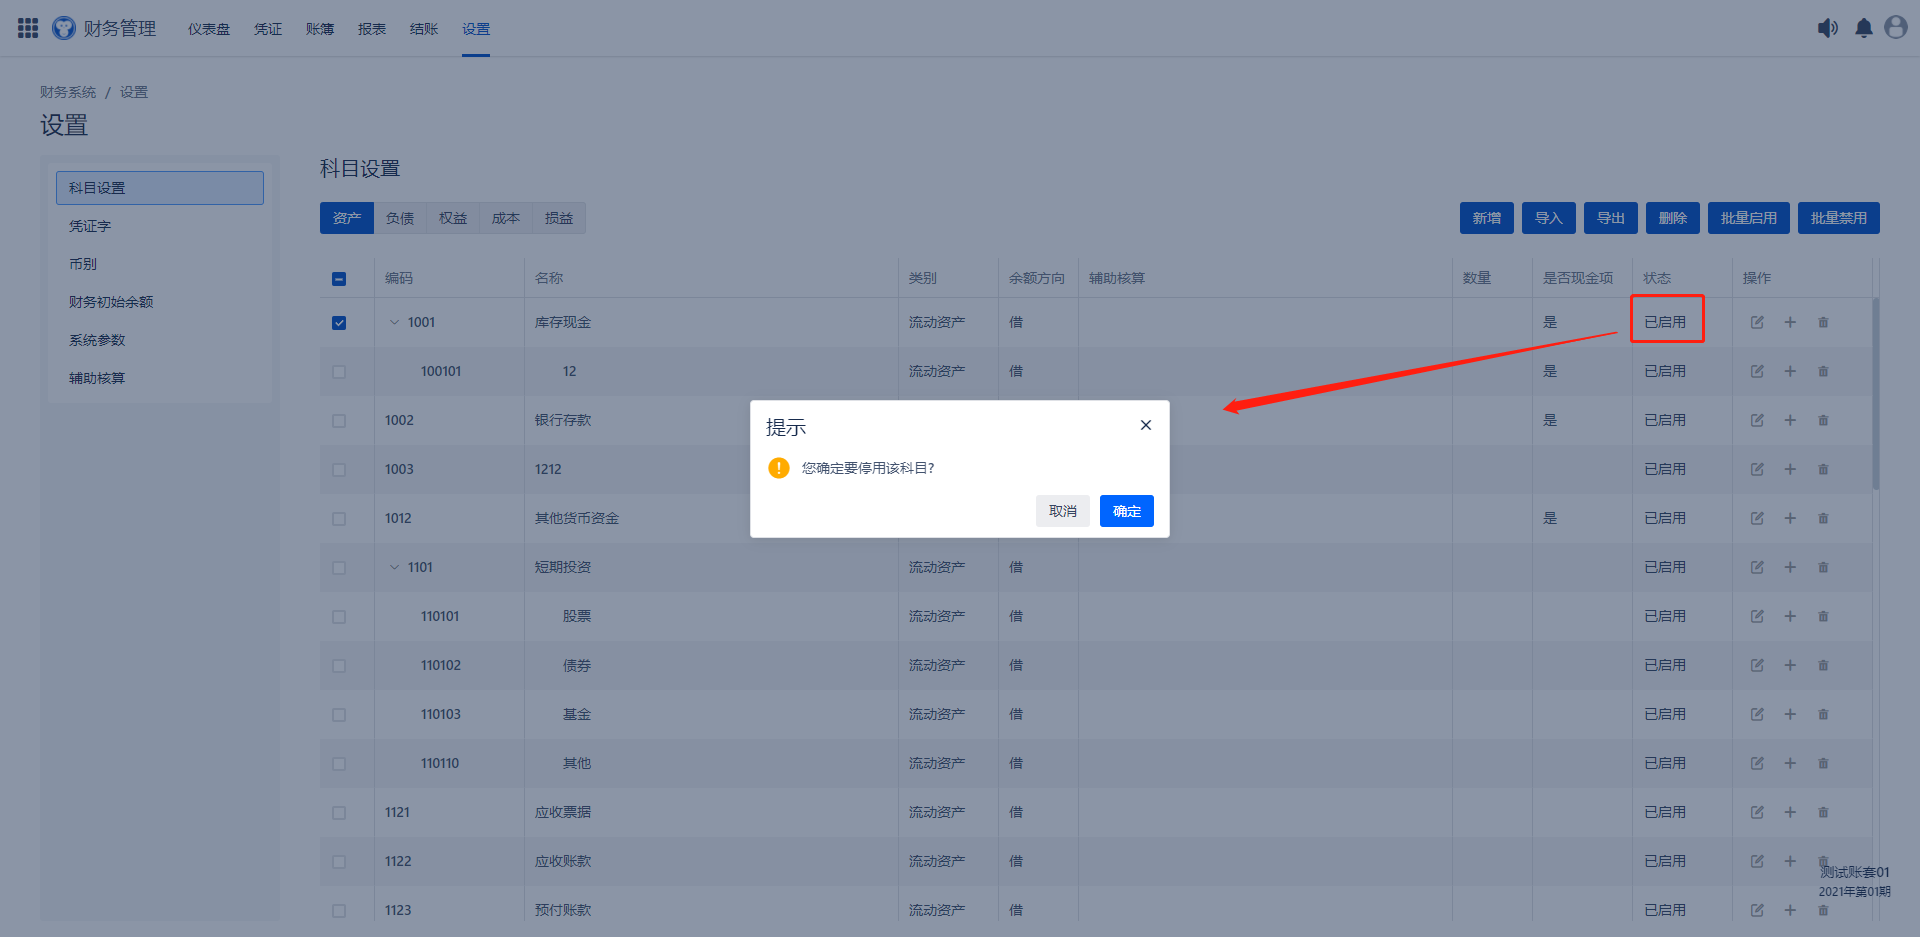Open the notifications bell icon
1920x937 pixels.
coord(1864,28)
